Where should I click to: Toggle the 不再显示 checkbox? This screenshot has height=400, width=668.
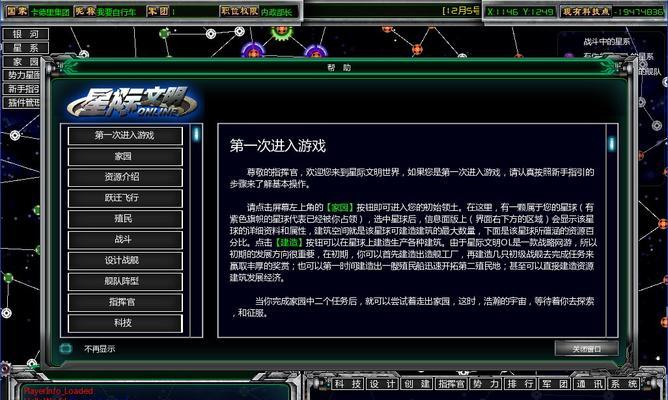tap(66, 348)
